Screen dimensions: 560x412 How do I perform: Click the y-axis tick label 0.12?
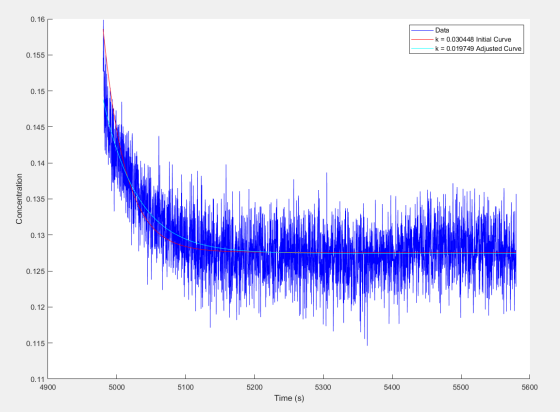pyautogui.click(x=38, y=307)
